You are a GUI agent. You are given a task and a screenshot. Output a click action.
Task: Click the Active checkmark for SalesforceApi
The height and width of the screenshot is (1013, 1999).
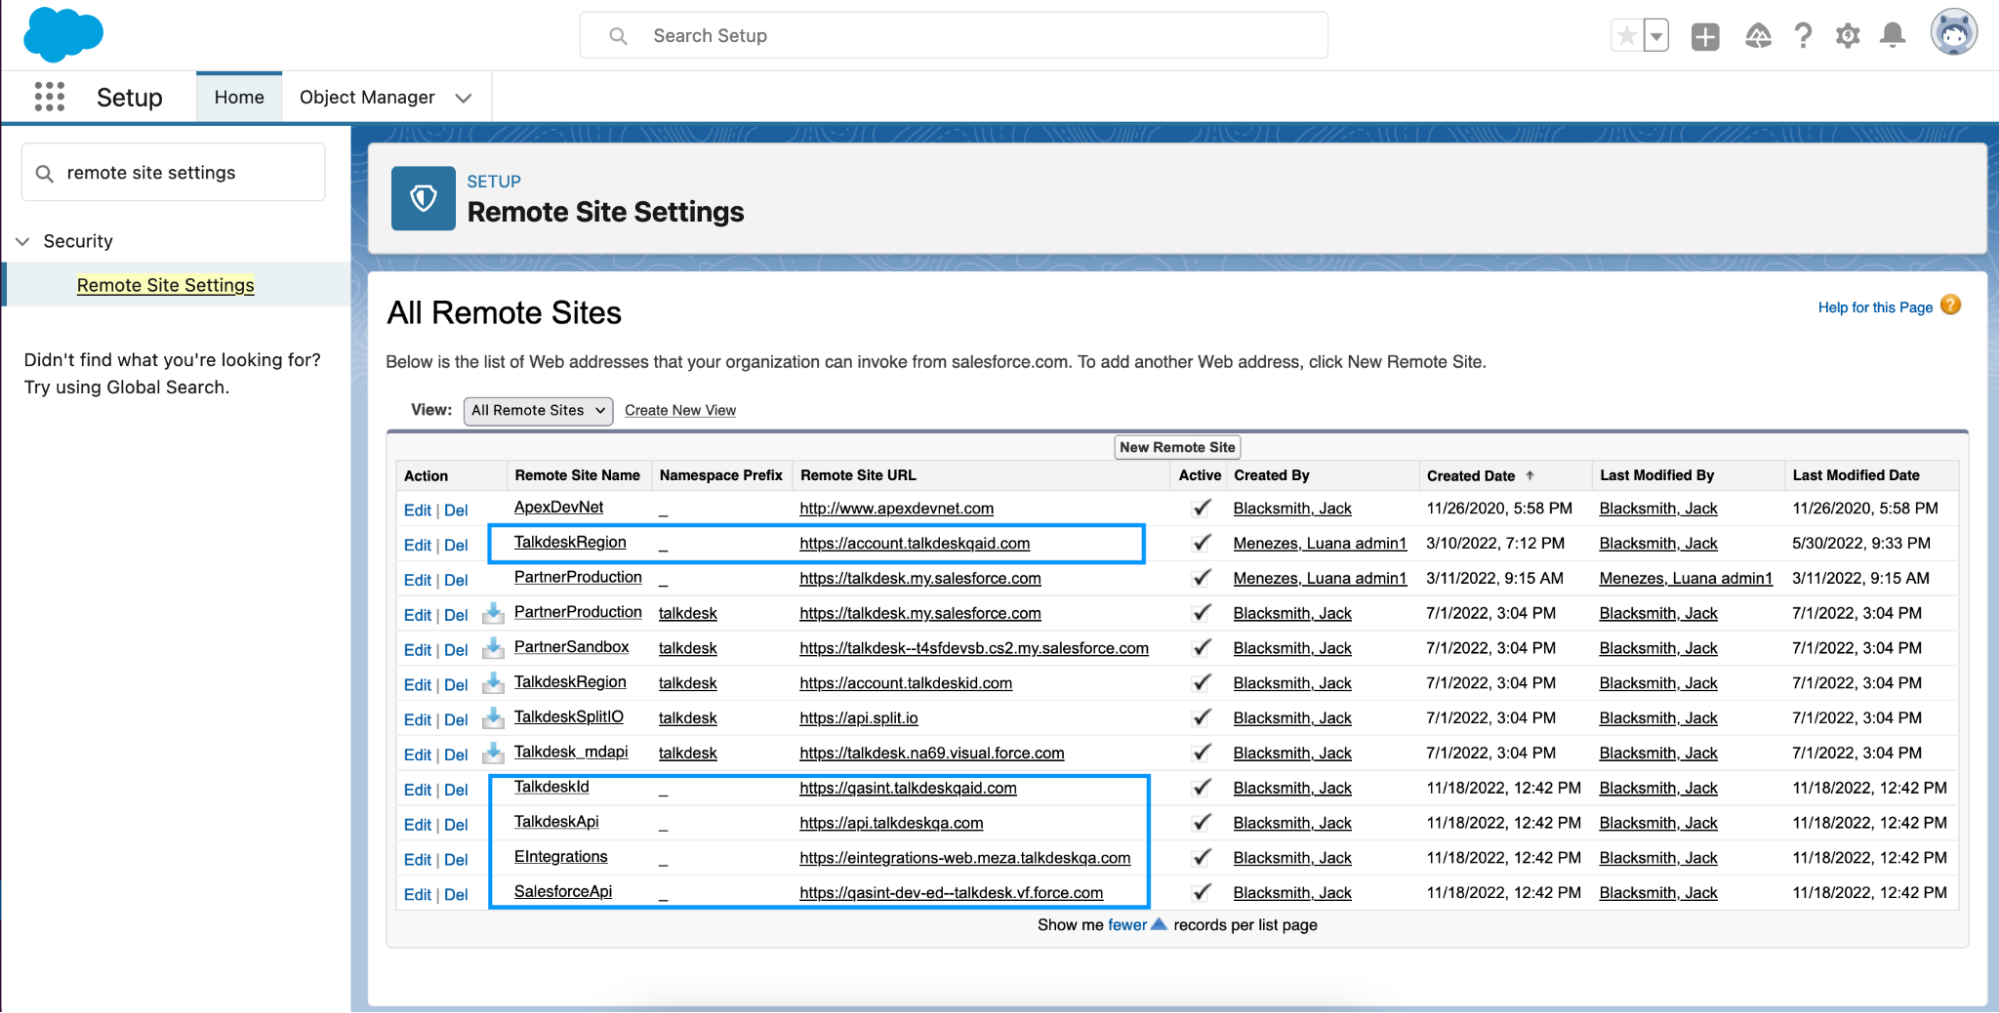[1202, 893]
